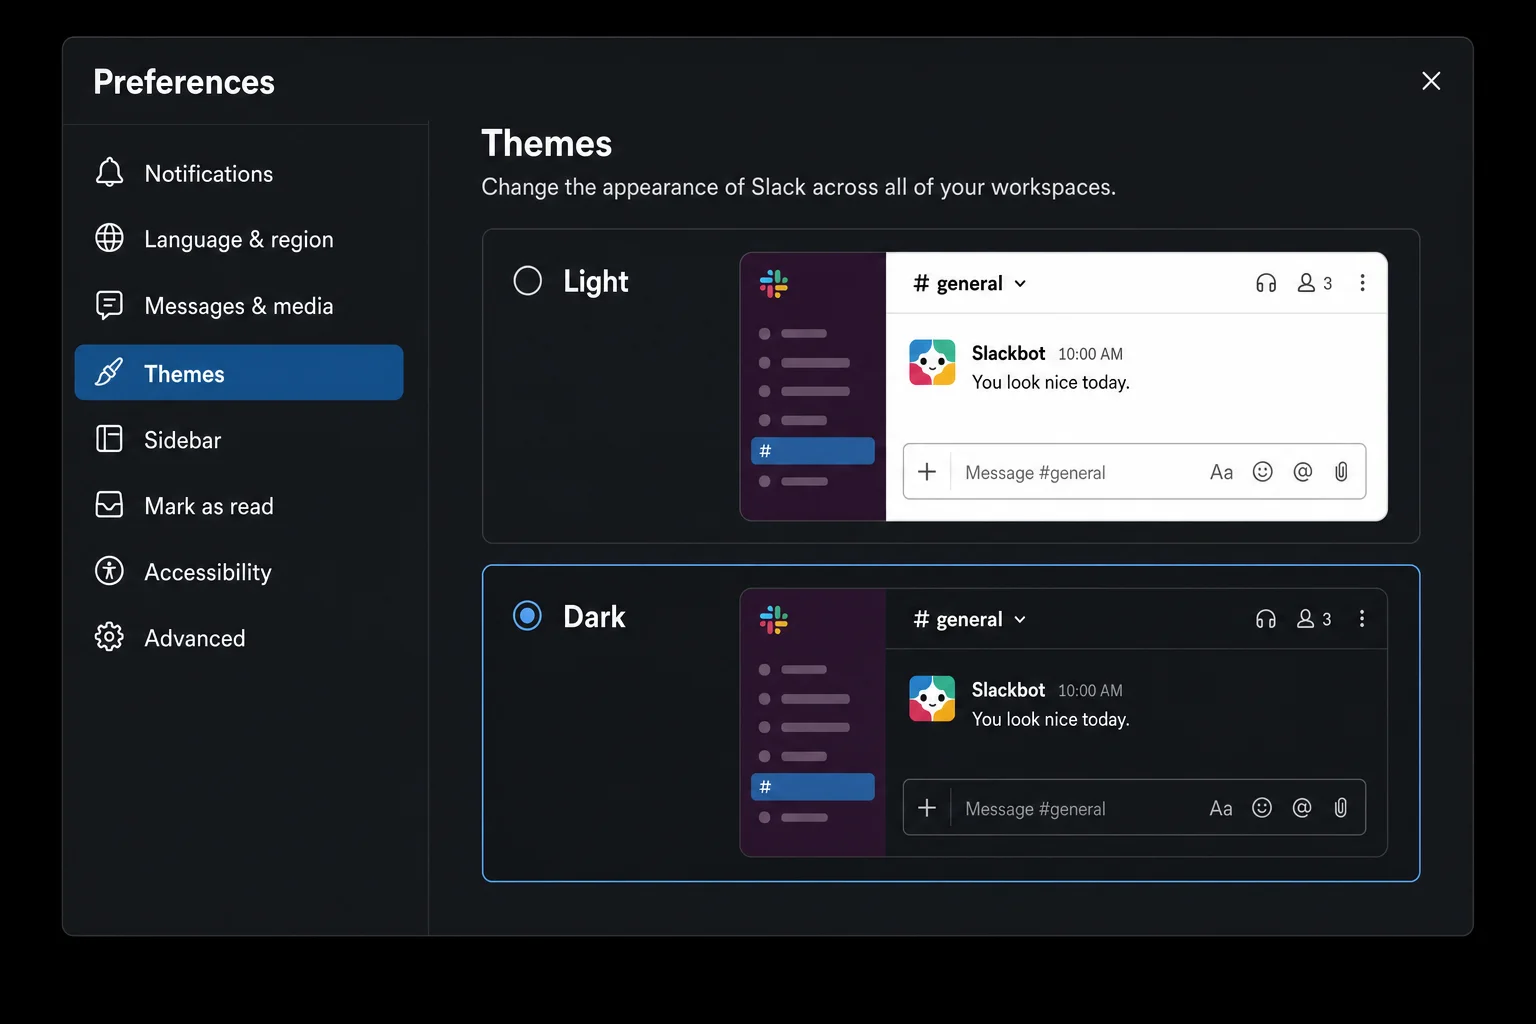Click the Sidebar layout icon
Screen dimensions: 1536x1024
coord(109,439)
